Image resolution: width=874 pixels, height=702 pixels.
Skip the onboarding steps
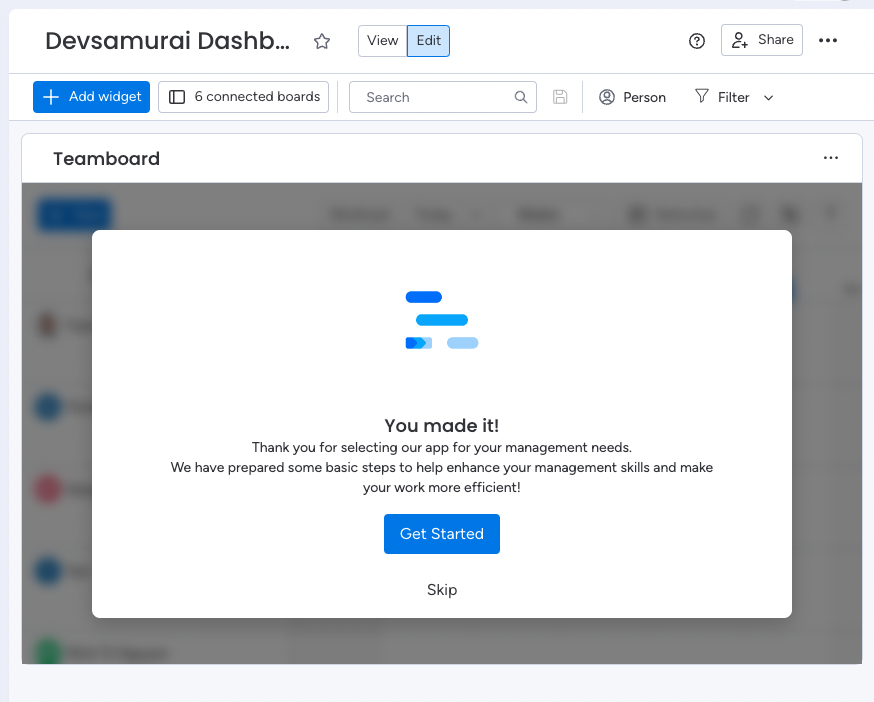click(442, 590)
